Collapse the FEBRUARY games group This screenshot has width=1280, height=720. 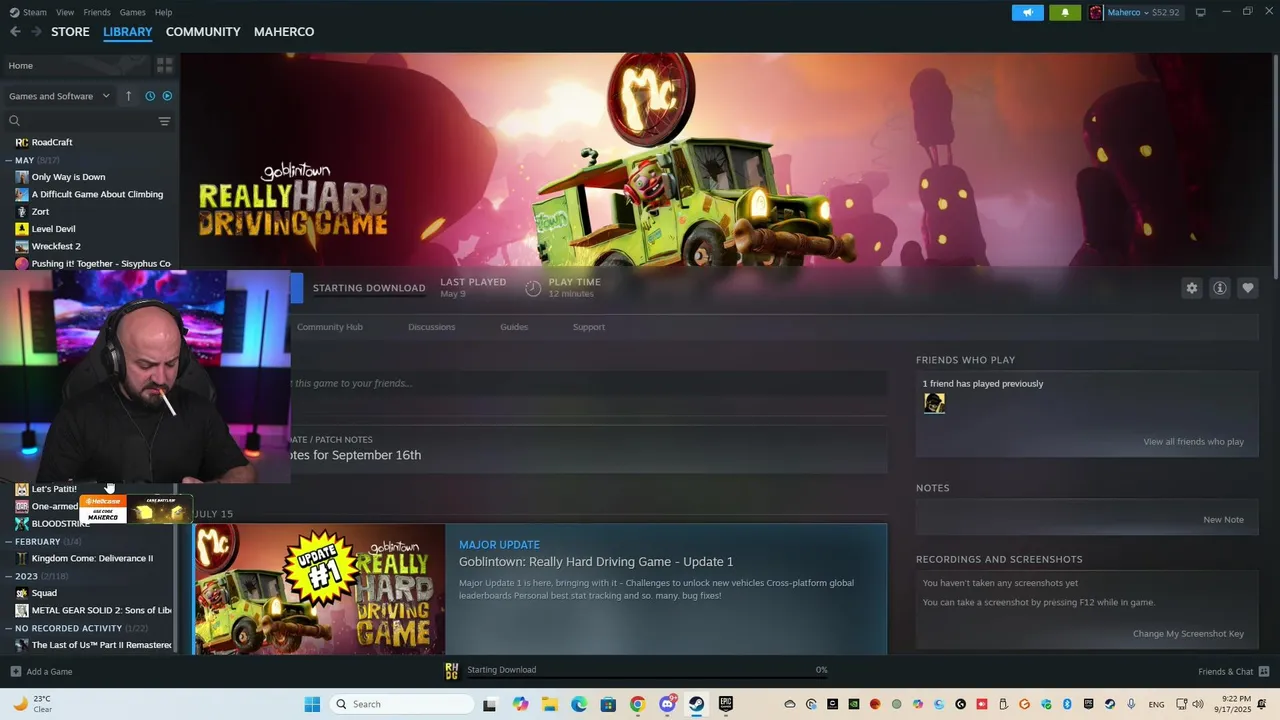[x=8, y=541]
